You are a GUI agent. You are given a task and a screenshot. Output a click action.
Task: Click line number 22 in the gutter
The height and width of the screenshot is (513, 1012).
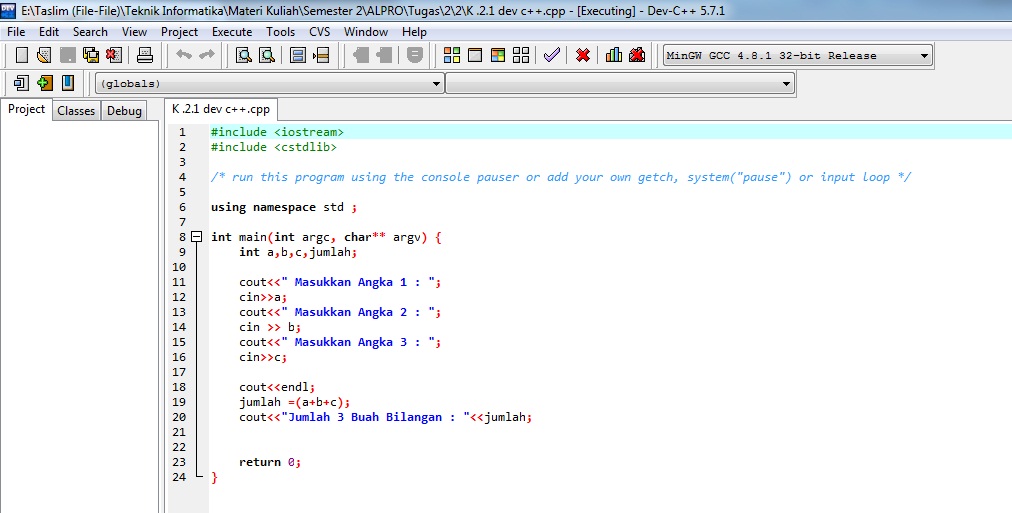[179, 447]
